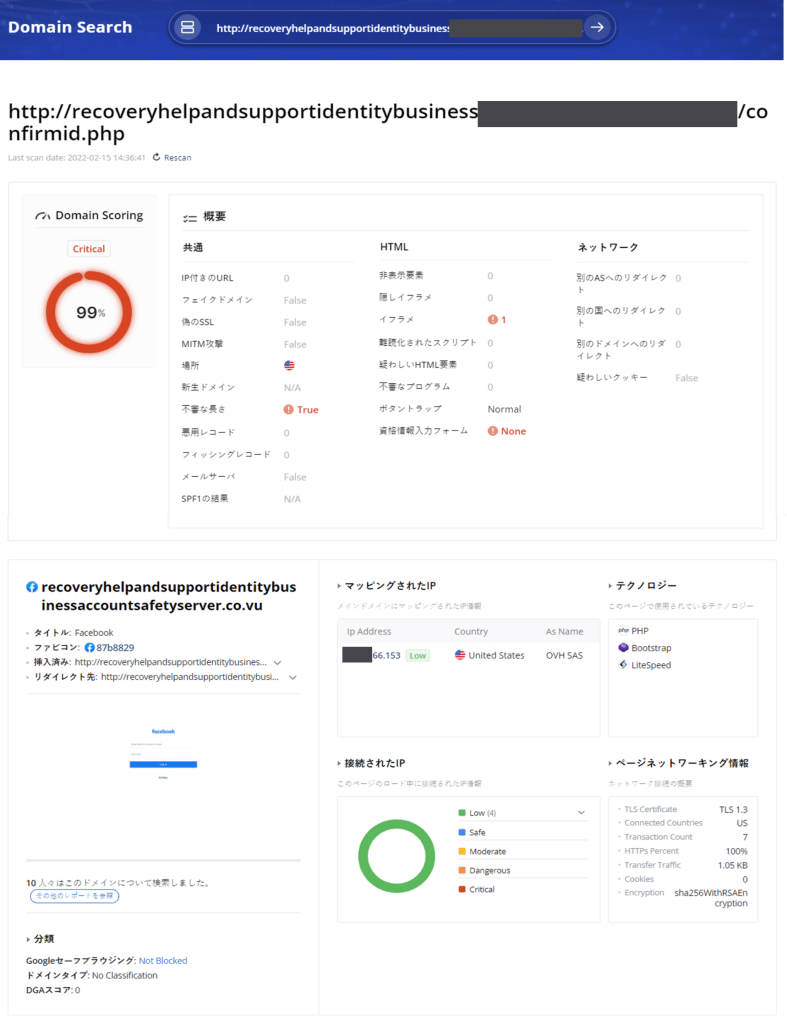
Task: Expand the リダイレクト先 URL dropdown
Action: tap(293, 677)
